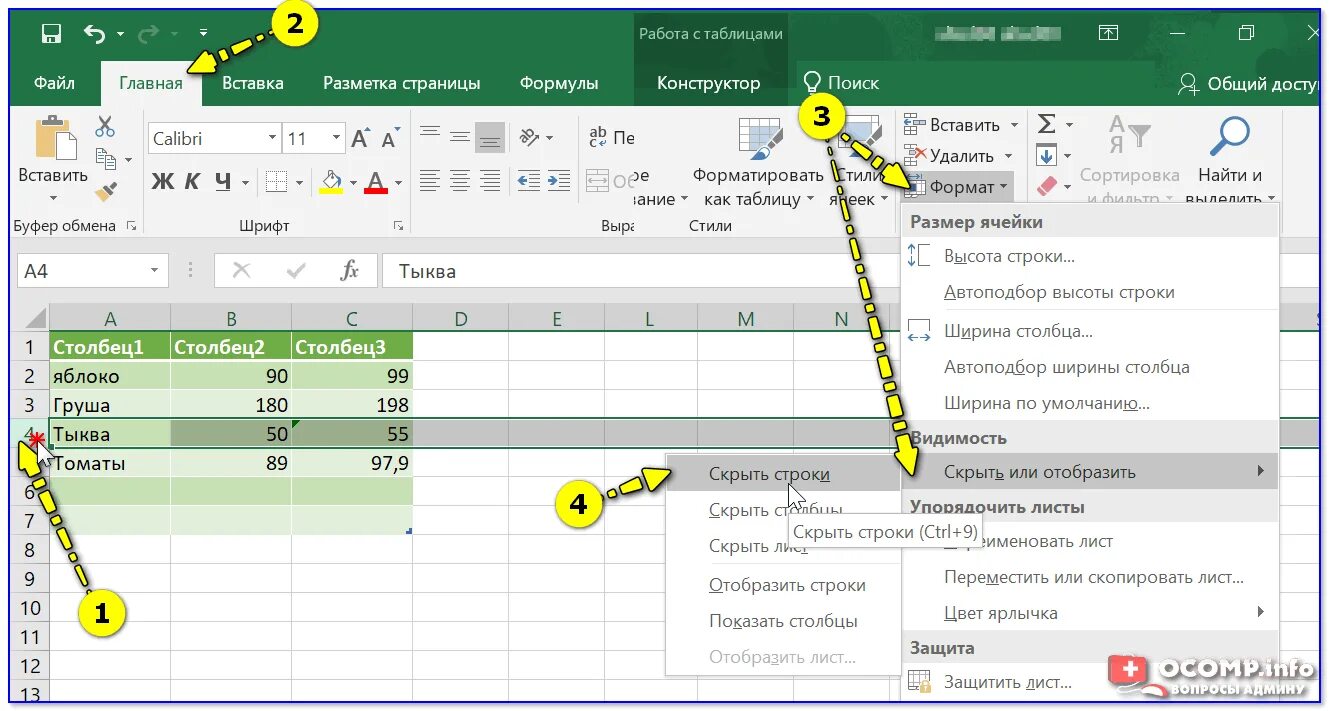The image size is (1329, 711).
Task: Choose Отобразить строки in the submenu
Action: (x=787, y=585)
